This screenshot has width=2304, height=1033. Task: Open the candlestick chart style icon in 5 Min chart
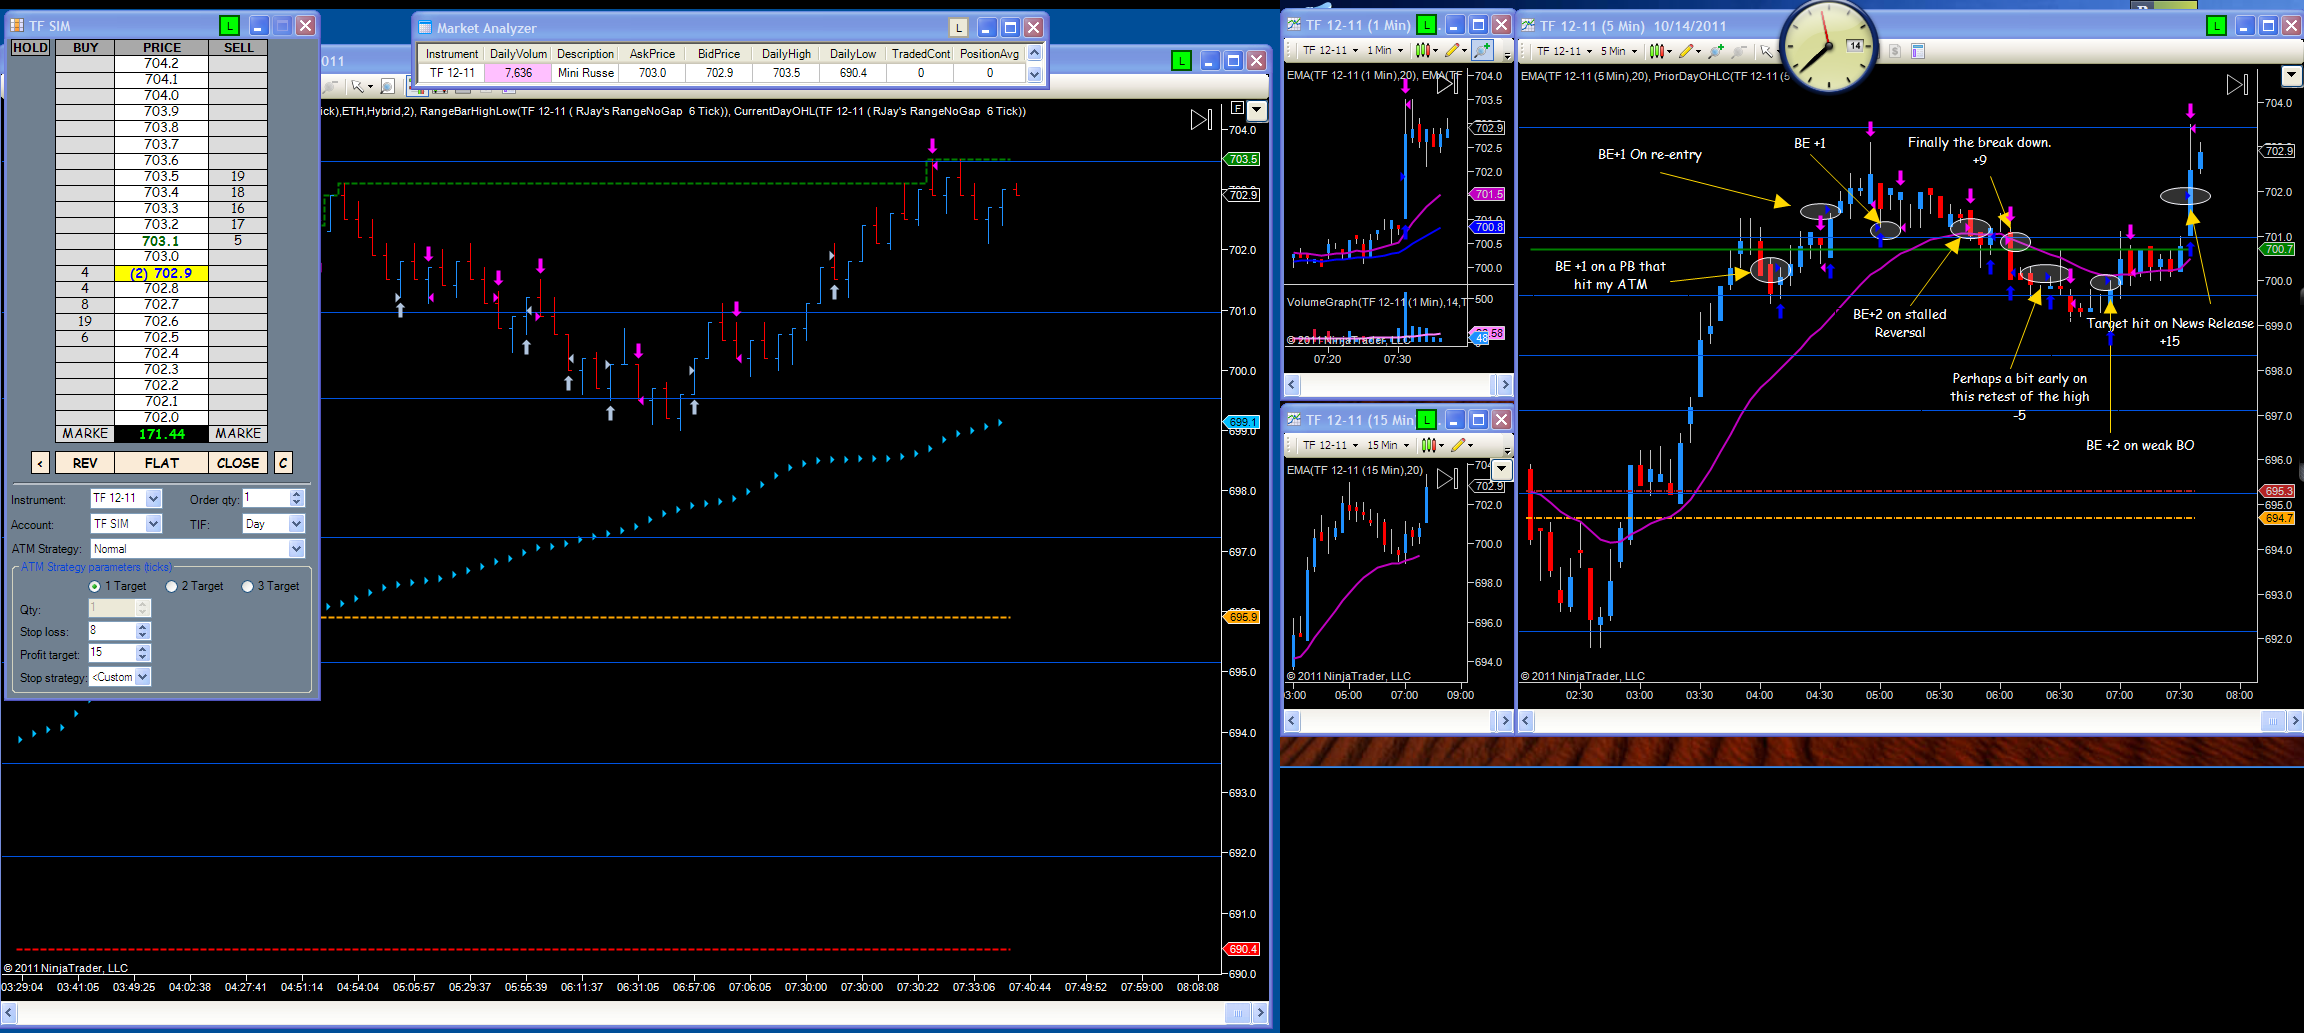(x=1657, y=51)
